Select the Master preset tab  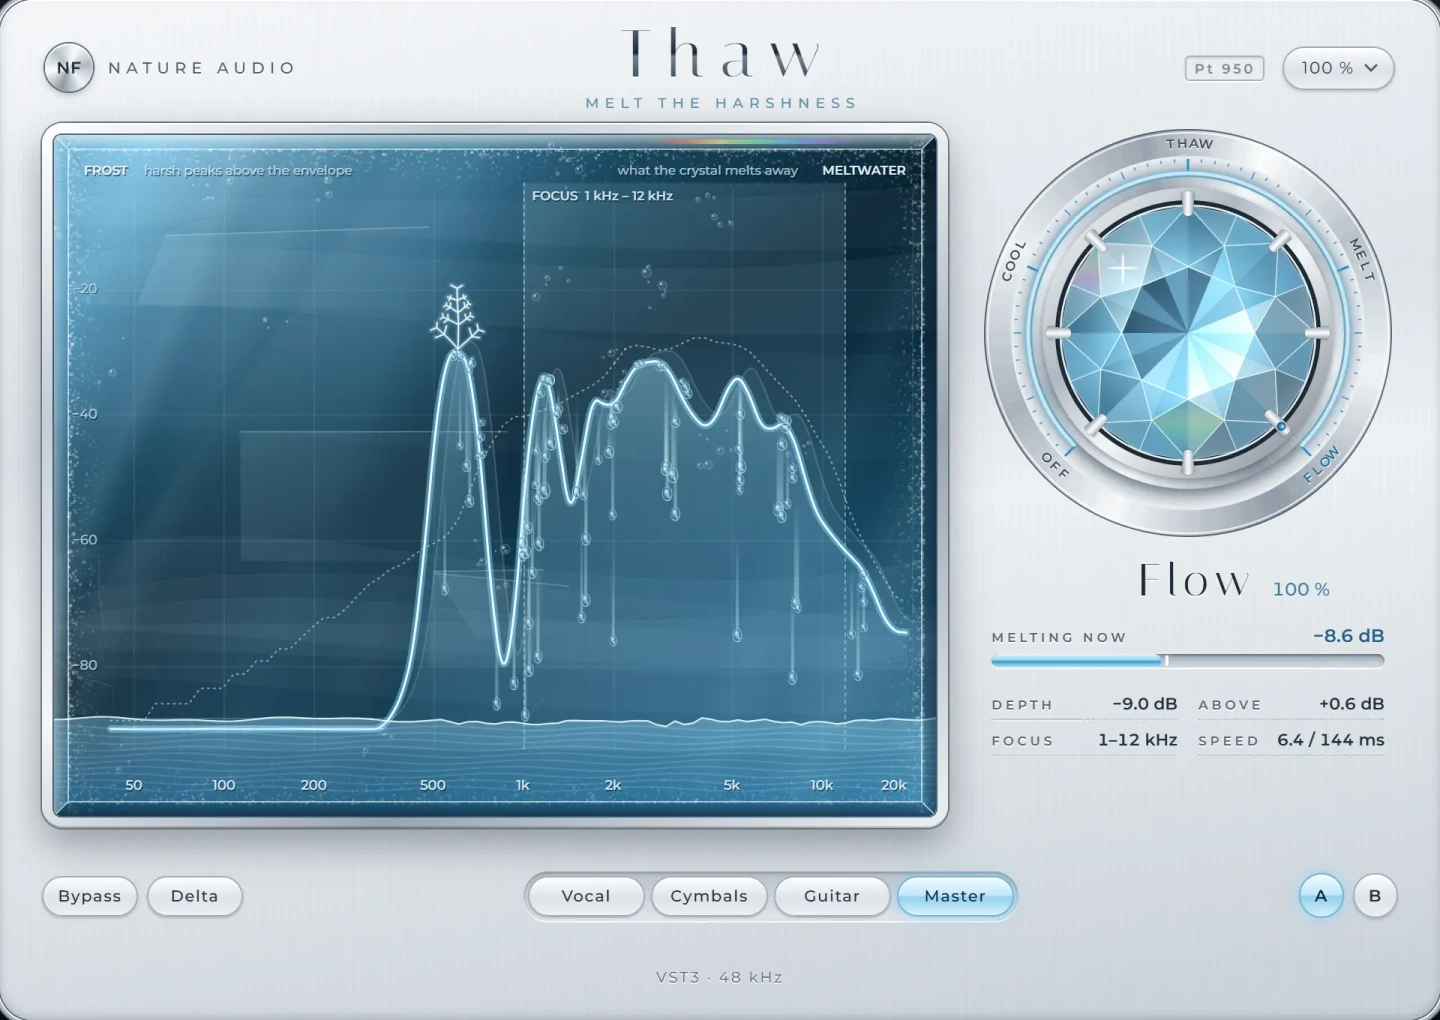point(955,896)
